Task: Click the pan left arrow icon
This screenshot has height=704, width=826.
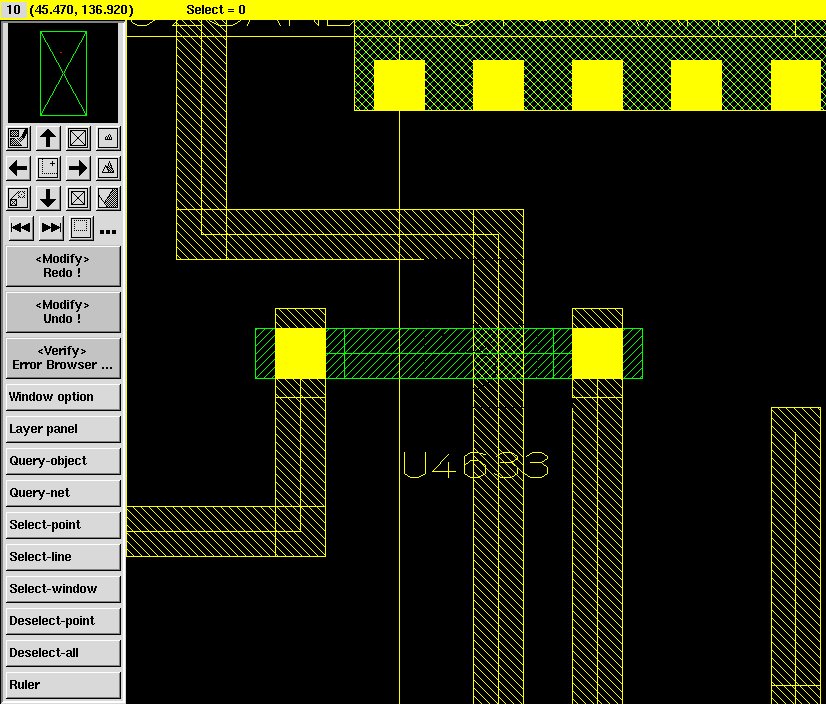Action: click(x=18, y=168)
